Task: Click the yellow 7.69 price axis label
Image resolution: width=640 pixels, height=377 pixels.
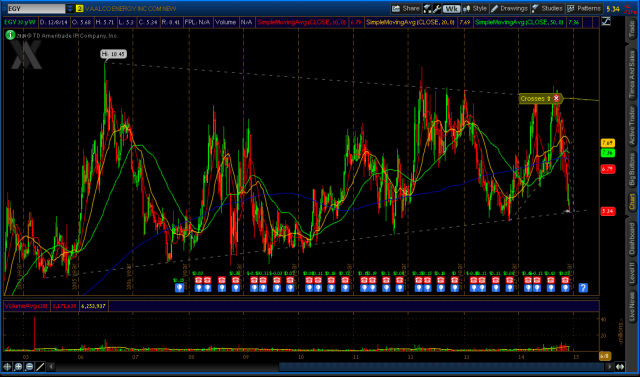Action: point(608,143)
